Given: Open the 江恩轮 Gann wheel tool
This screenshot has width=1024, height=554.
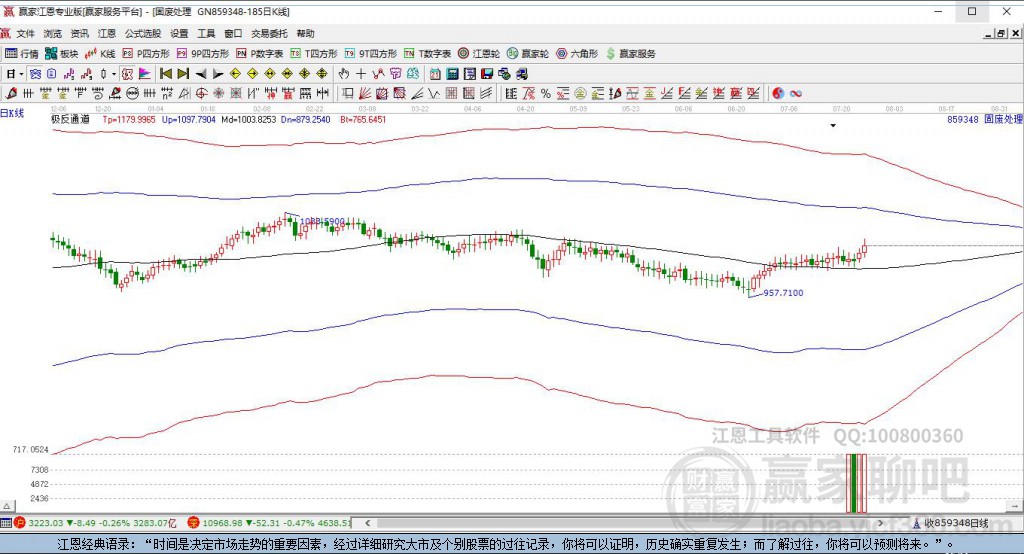Looking at the screenshot, I should [x=479, y=54].
